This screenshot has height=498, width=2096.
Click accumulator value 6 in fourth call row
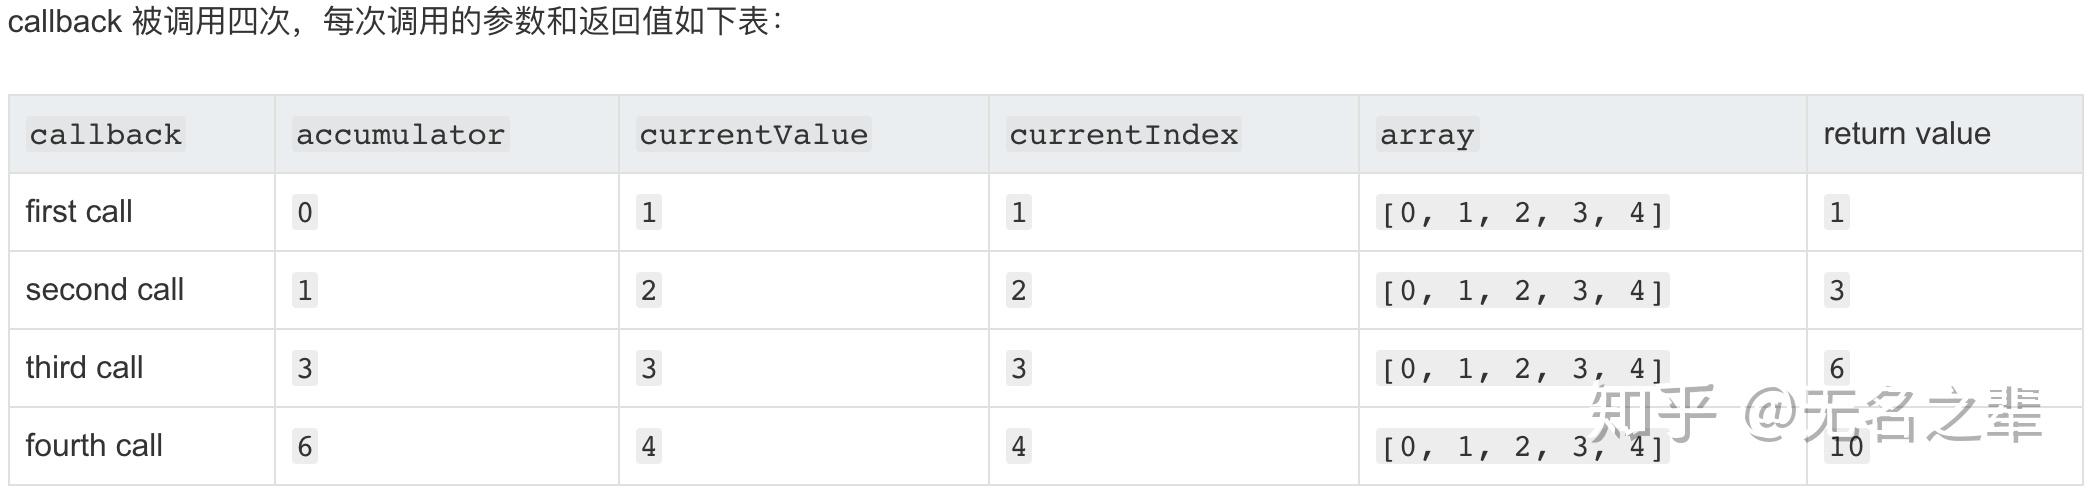(305, 446)
